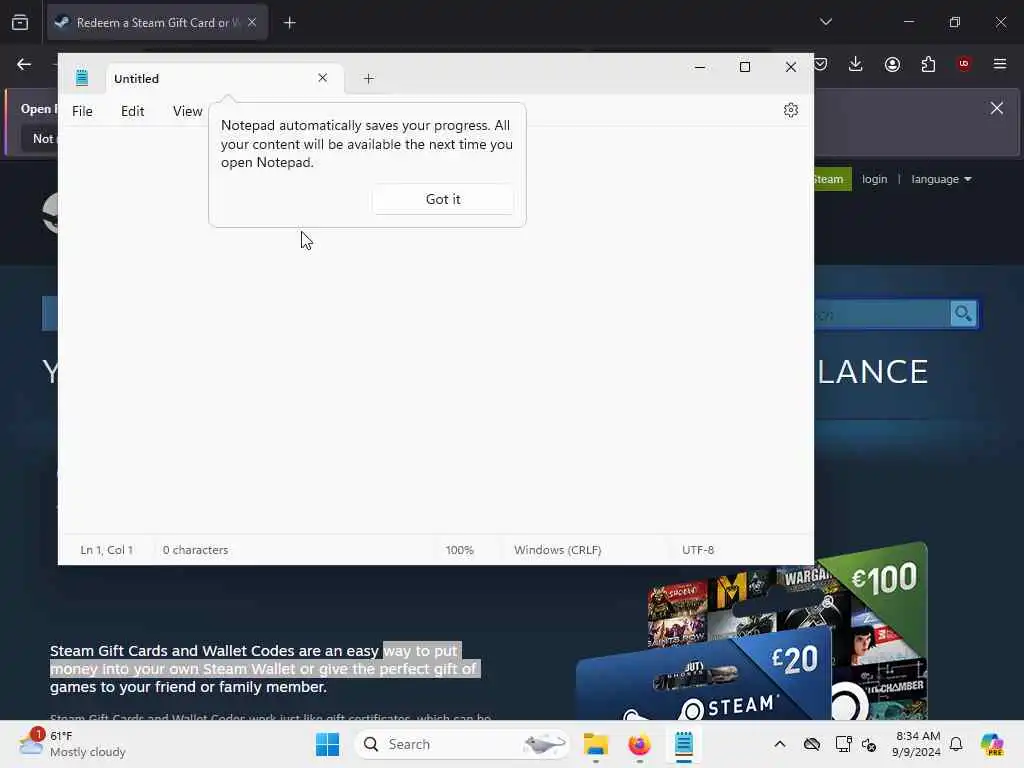Close the Steam browser tab
The image size is (1024, 768).
[252, 22]
